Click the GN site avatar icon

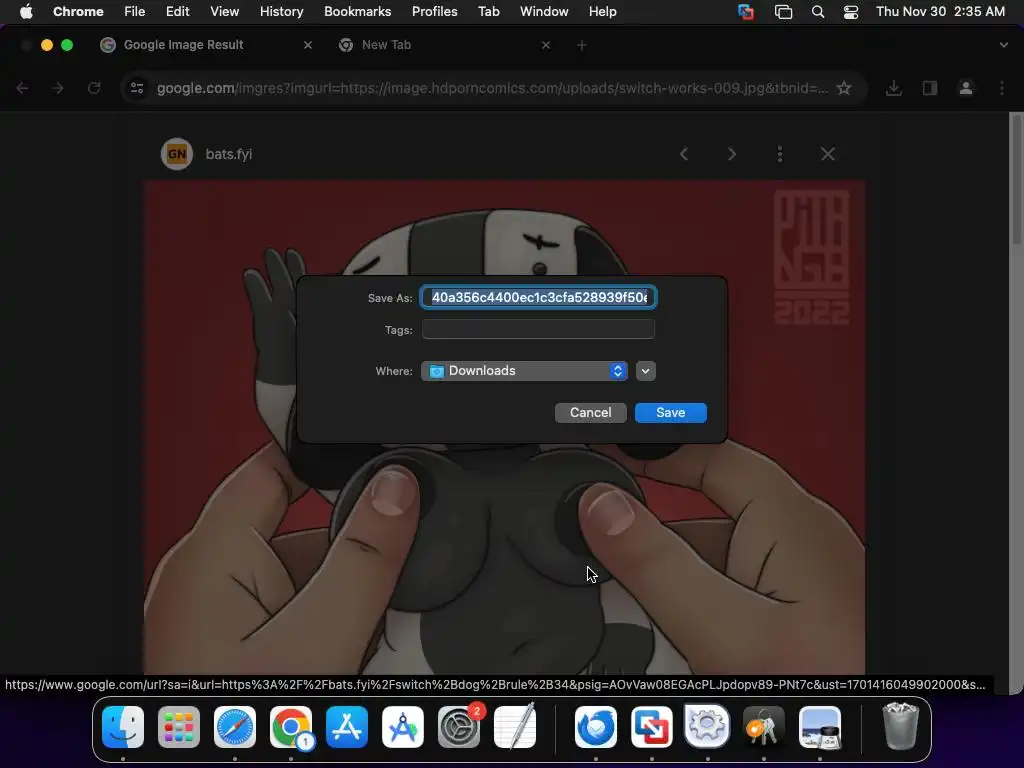point(177,154)
